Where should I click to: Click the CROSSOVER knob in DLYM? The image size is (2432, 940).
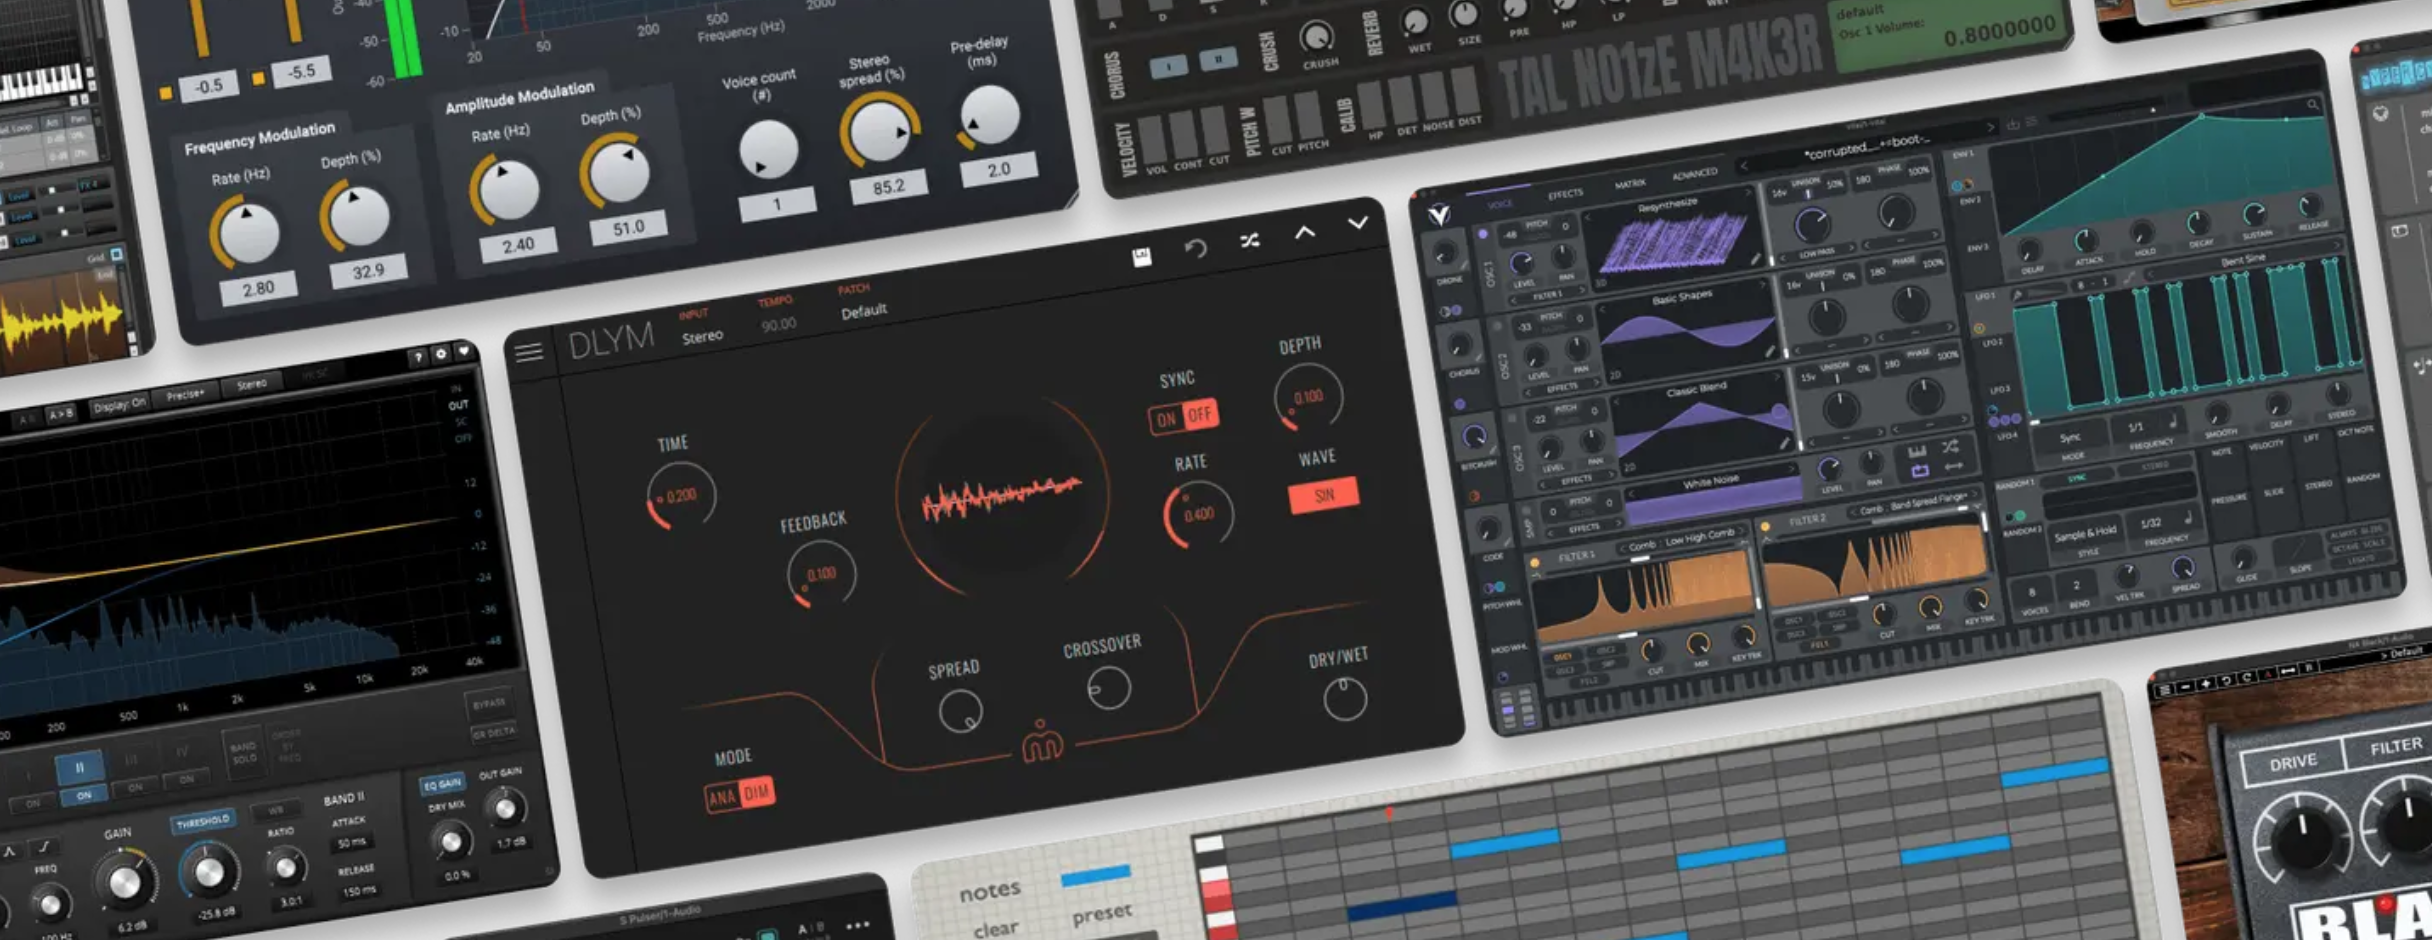[1108, 688]
